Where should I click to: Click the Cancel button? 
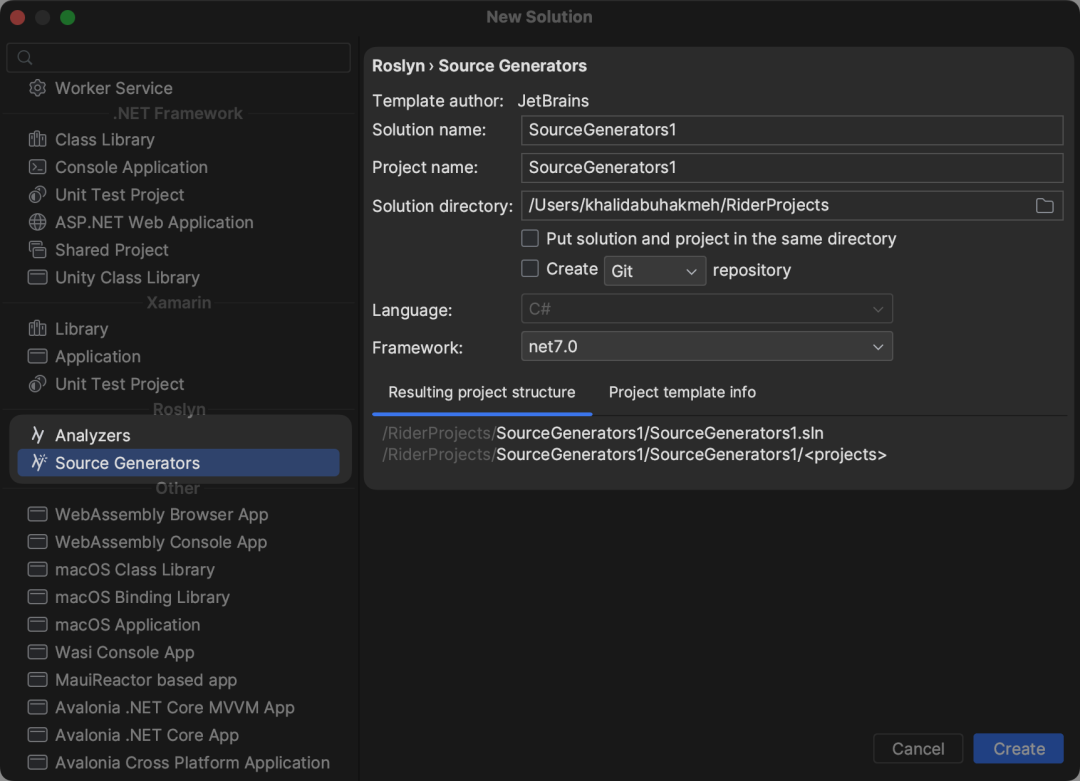point(917,749)
